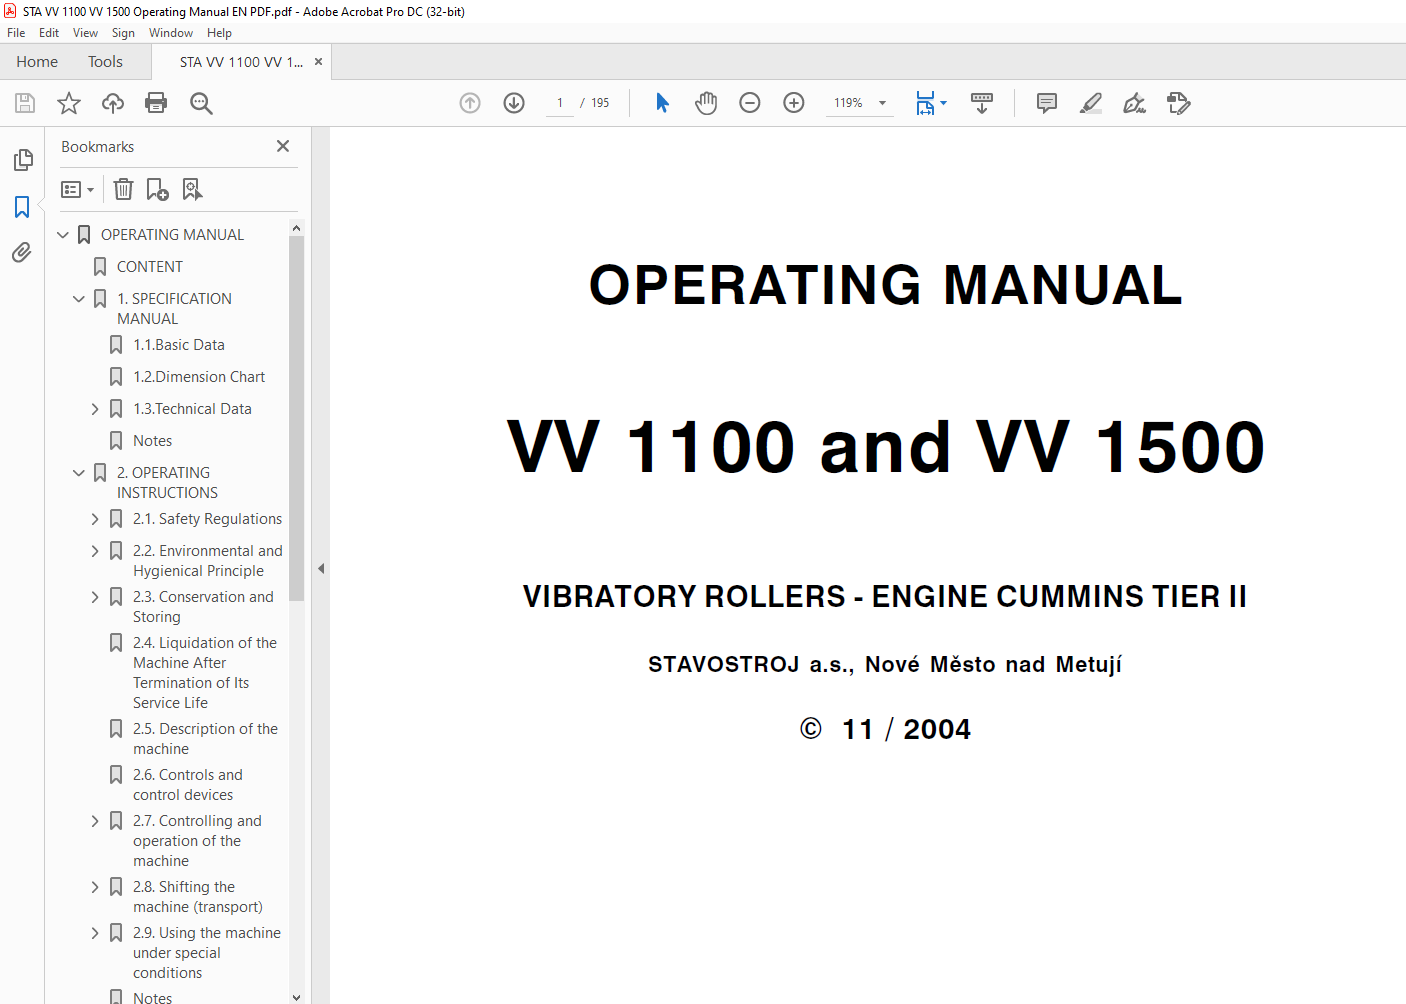The image size is (1406, 1004).
Task: Go to previous page arrow
Action: [x=470, y=103]
